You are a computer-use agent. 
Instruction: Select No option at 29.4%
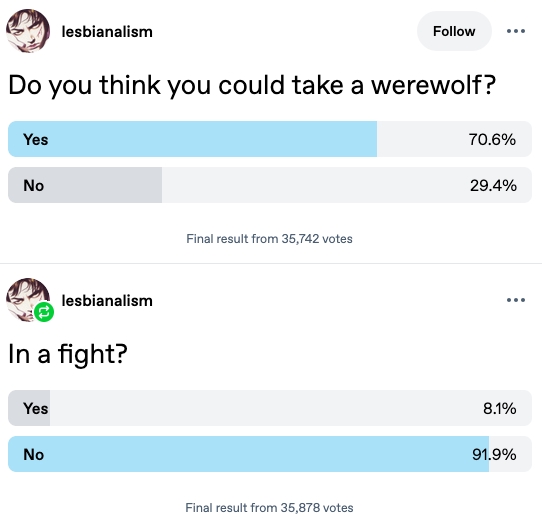[x=270, y=185]
